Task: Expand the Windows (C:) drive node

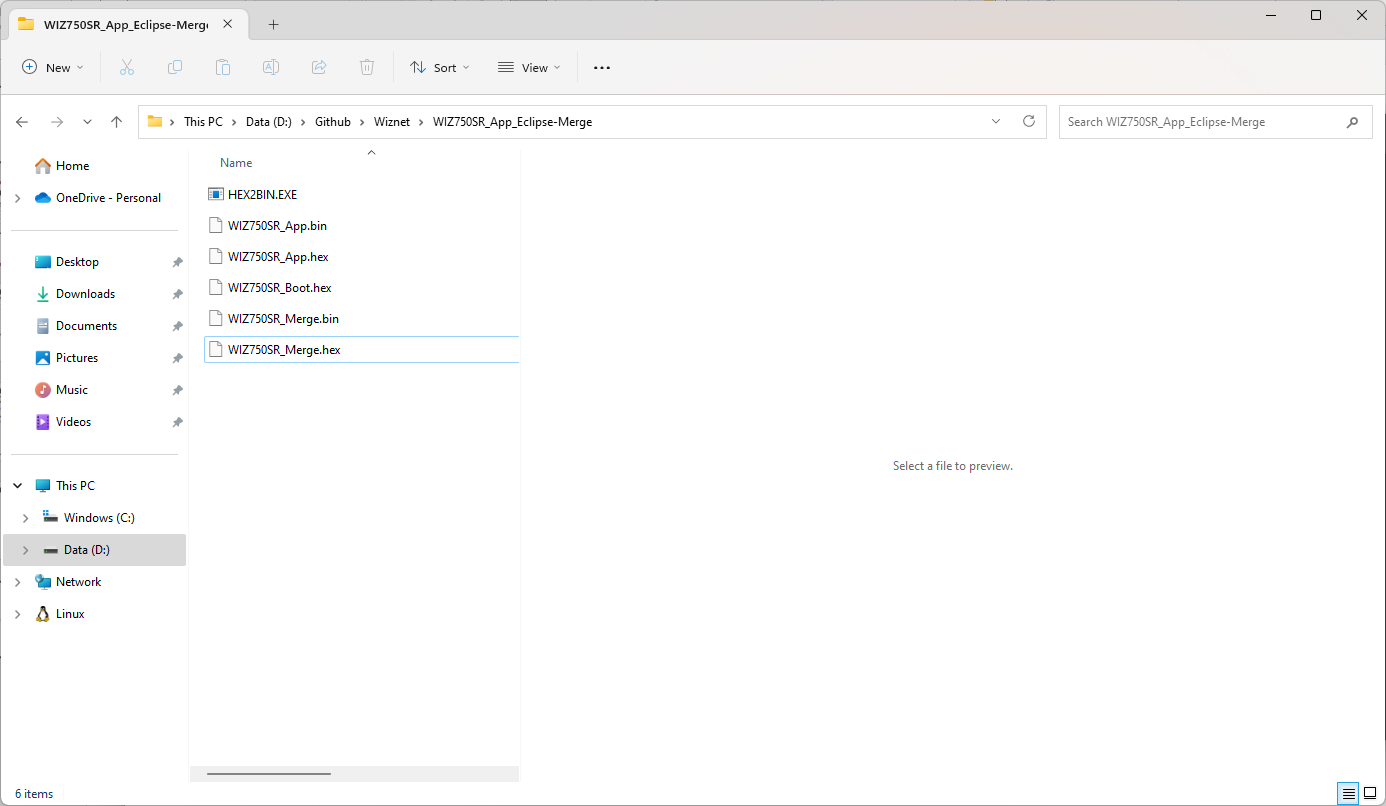Action: pos(26,518)
